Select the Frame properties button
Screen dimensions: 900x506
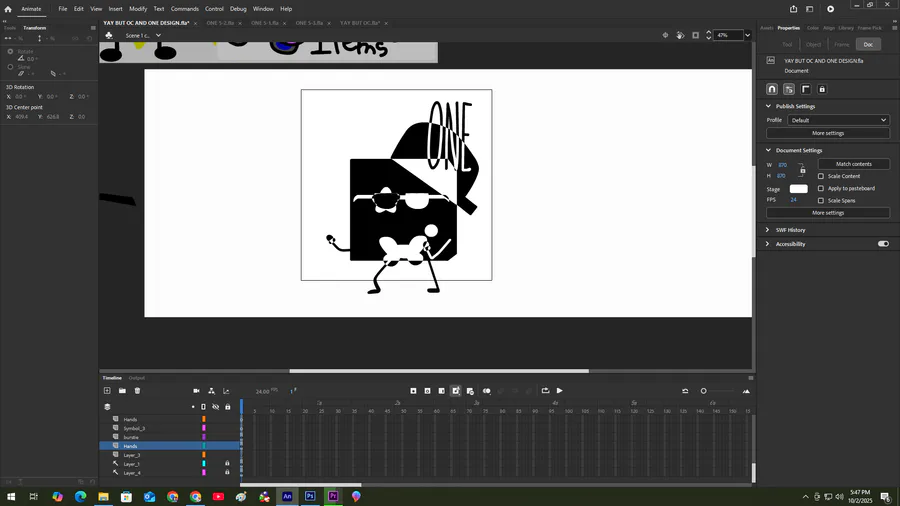coord(841,44)
